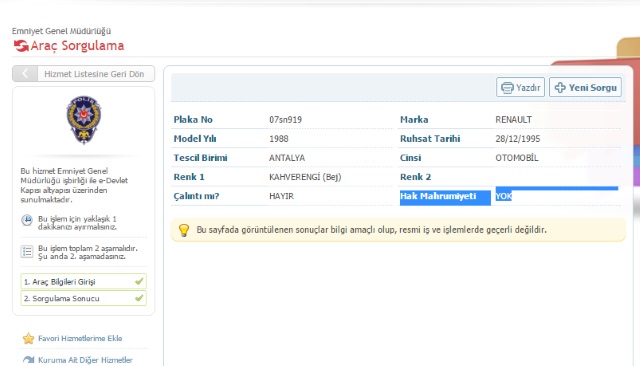Click the OTOMOBİL value
The height and width of the screenshot is (366, 640).
click(517, 158)
